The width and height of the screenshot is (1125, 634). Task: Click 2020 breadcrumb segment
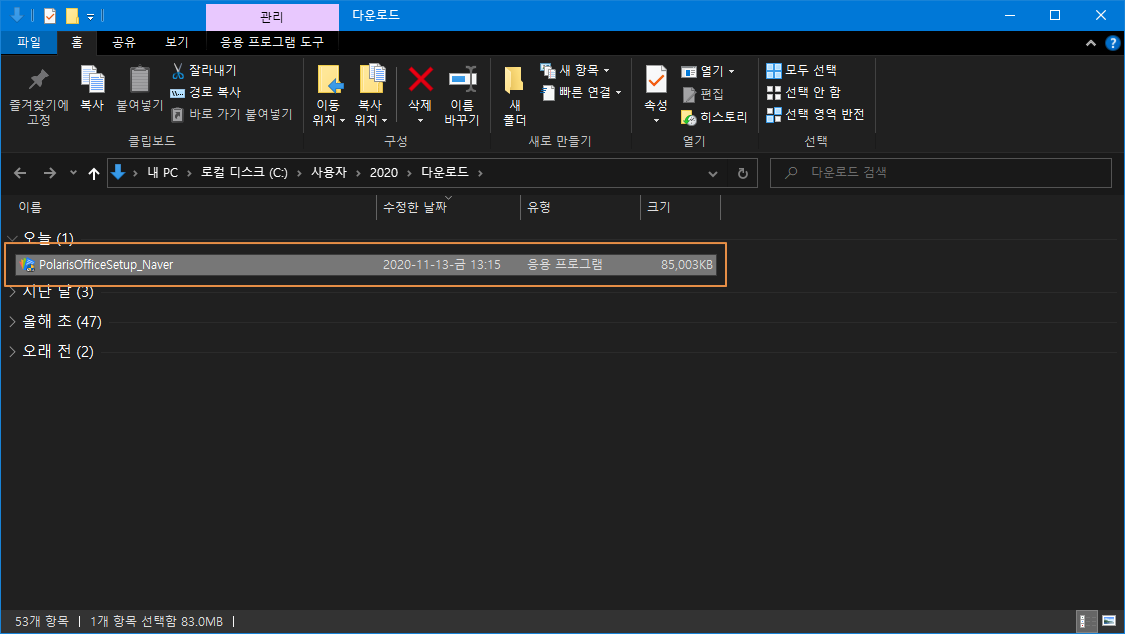tap(384, 173)
